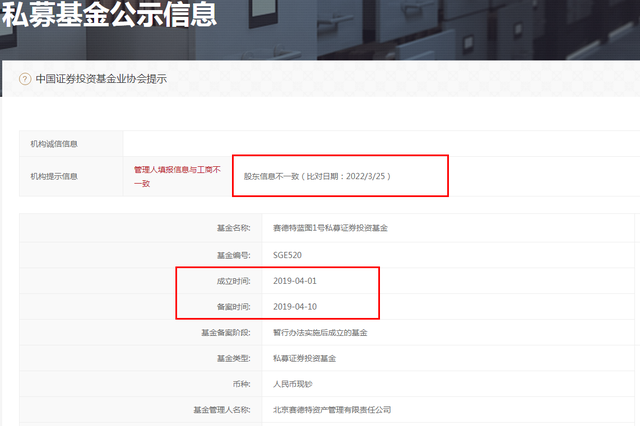Select the 机构提示信息 row label
This screenshot has height=426, width=640.
pyautogui.click(x=54, y=176)
